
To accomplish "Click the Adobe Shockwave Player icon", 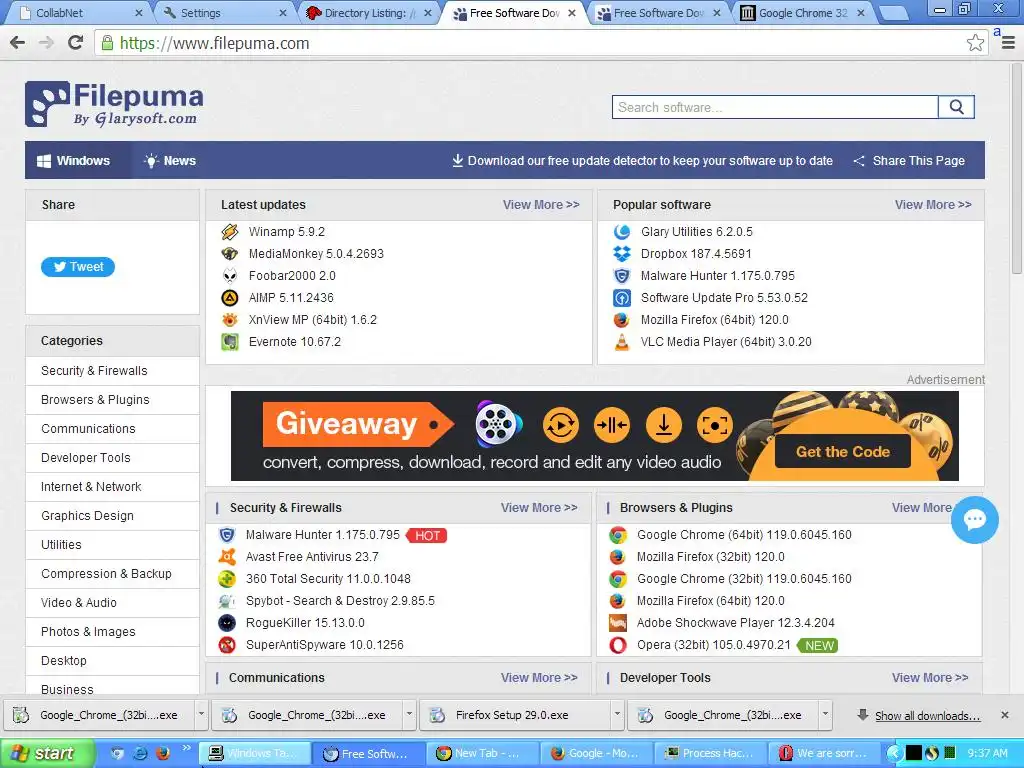I will pos(618,623).
